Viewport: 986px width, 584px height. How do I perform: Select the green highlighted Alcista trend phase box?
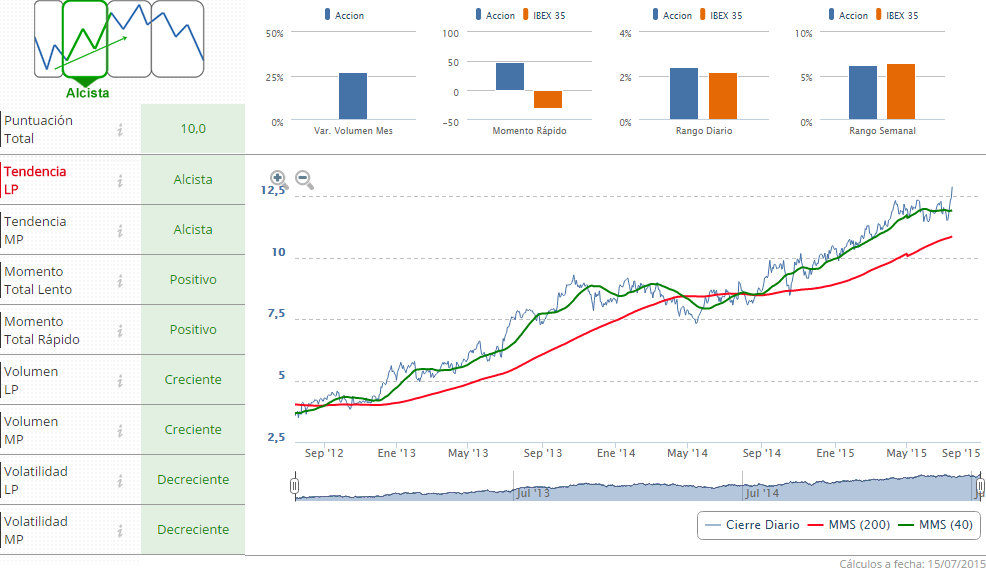[x=84, y=39]
